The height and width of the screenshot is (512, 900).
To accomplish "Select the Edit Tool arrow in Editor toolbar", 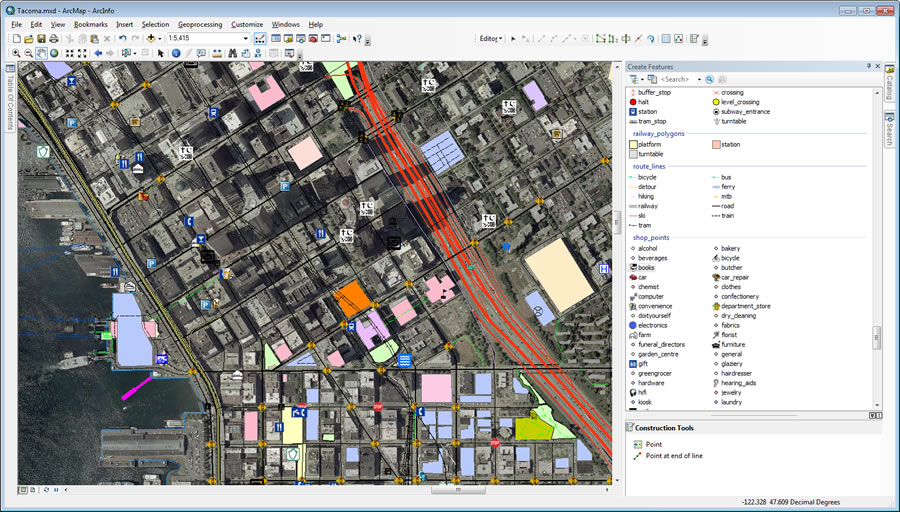I will (x=513, y=39).
